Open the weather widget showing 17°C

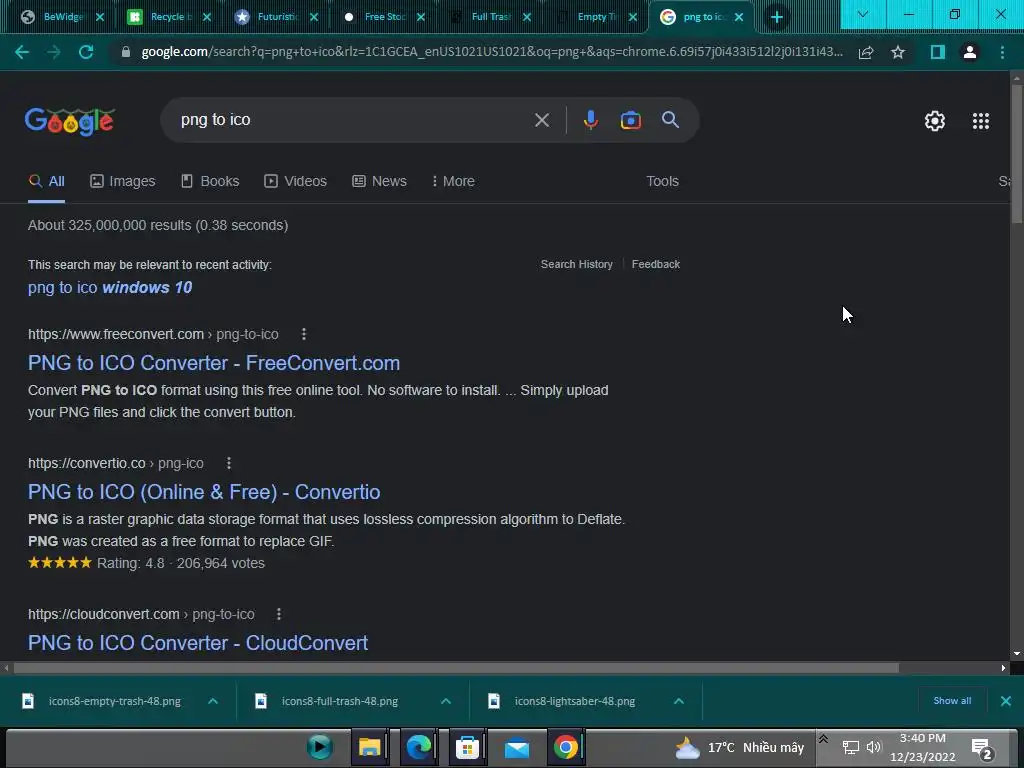[739, 748]
